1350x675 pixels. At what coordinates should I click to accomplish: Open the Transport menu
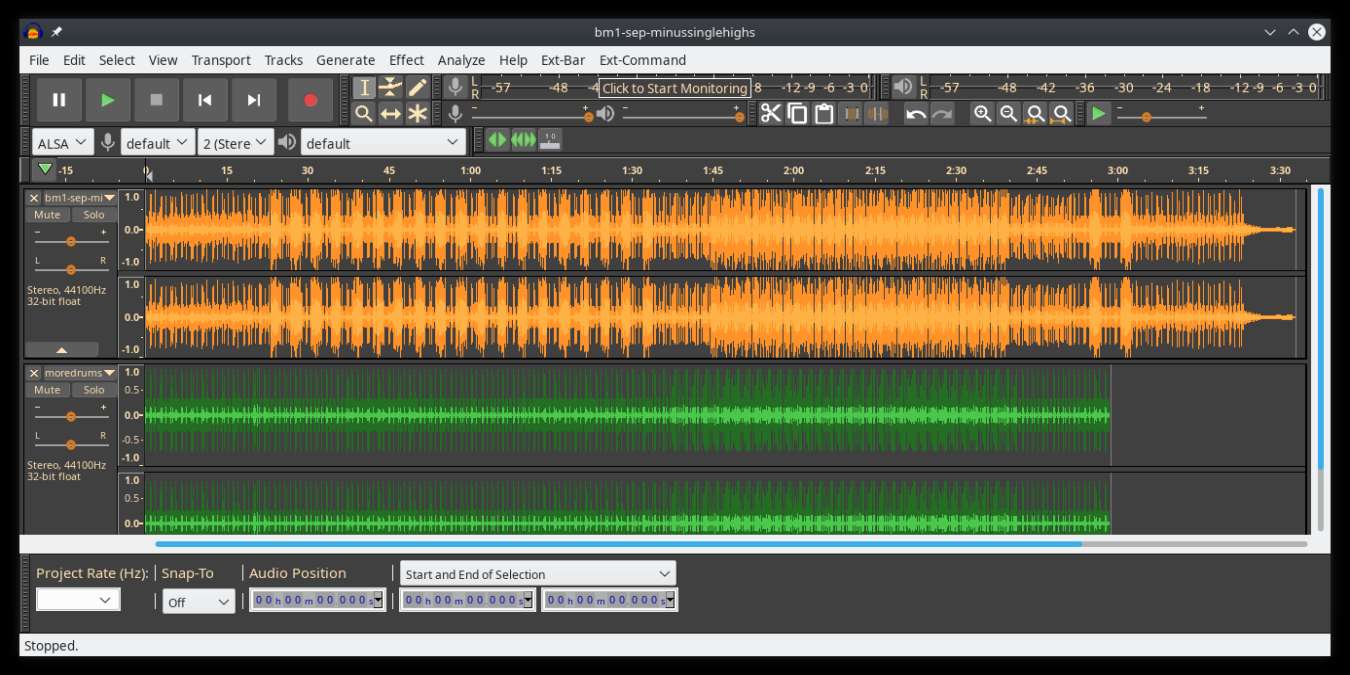tap(221, 60)
